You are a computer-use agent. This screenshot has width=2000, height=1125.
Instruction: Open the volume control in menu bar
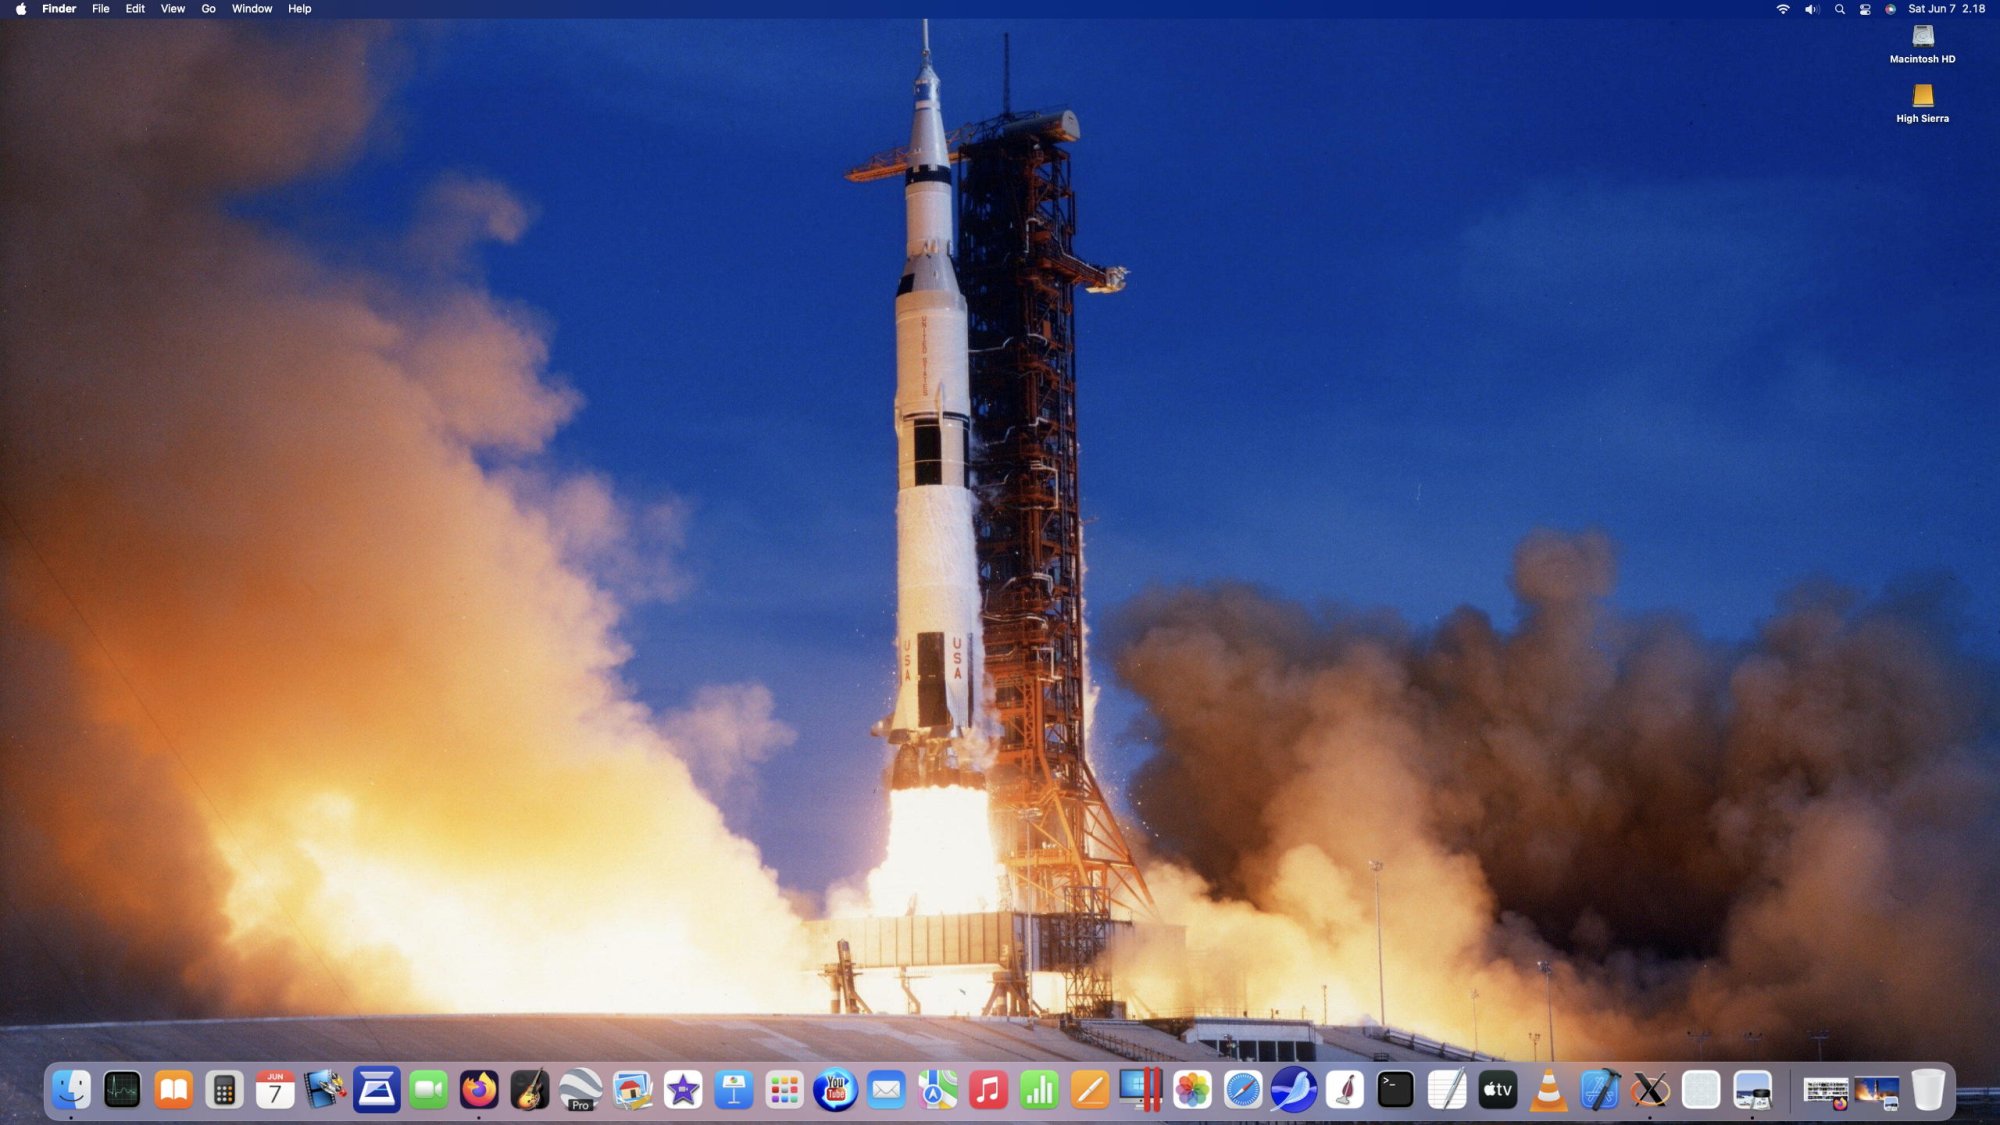tap(1811, 9)
